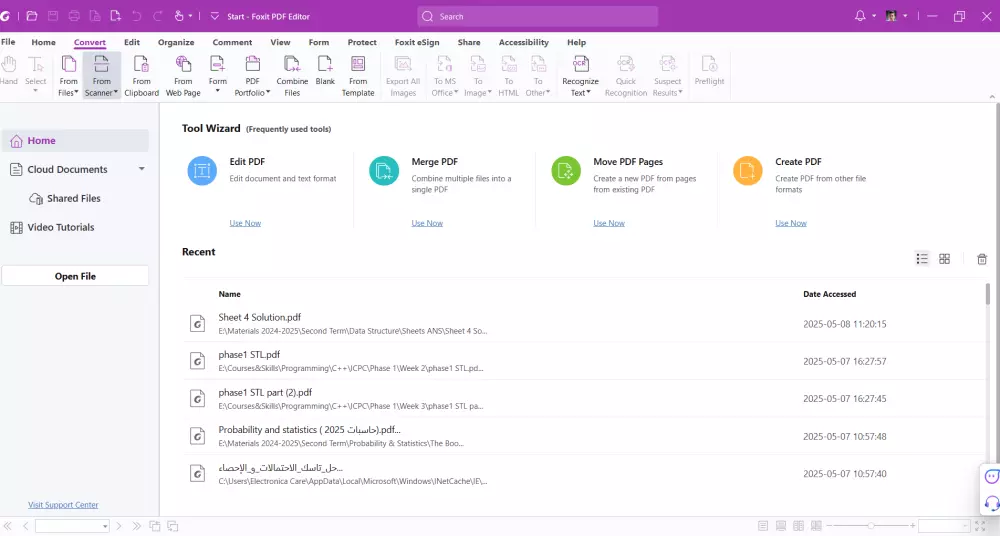Choose the Select text tool
This screenshot has height=536, width=1000.
pyautogui.click(x=36, y=74)
